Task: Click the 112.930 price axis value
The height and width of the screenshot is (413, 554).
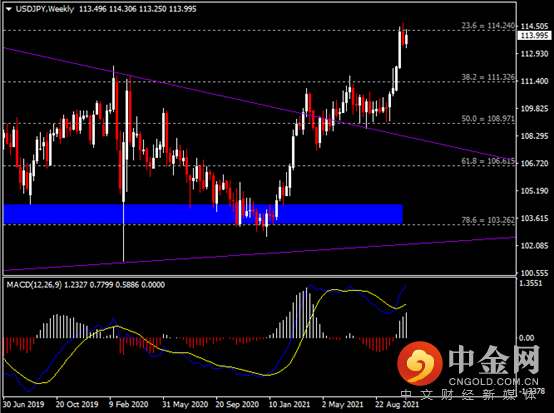Action: click(x=535, y=54)
